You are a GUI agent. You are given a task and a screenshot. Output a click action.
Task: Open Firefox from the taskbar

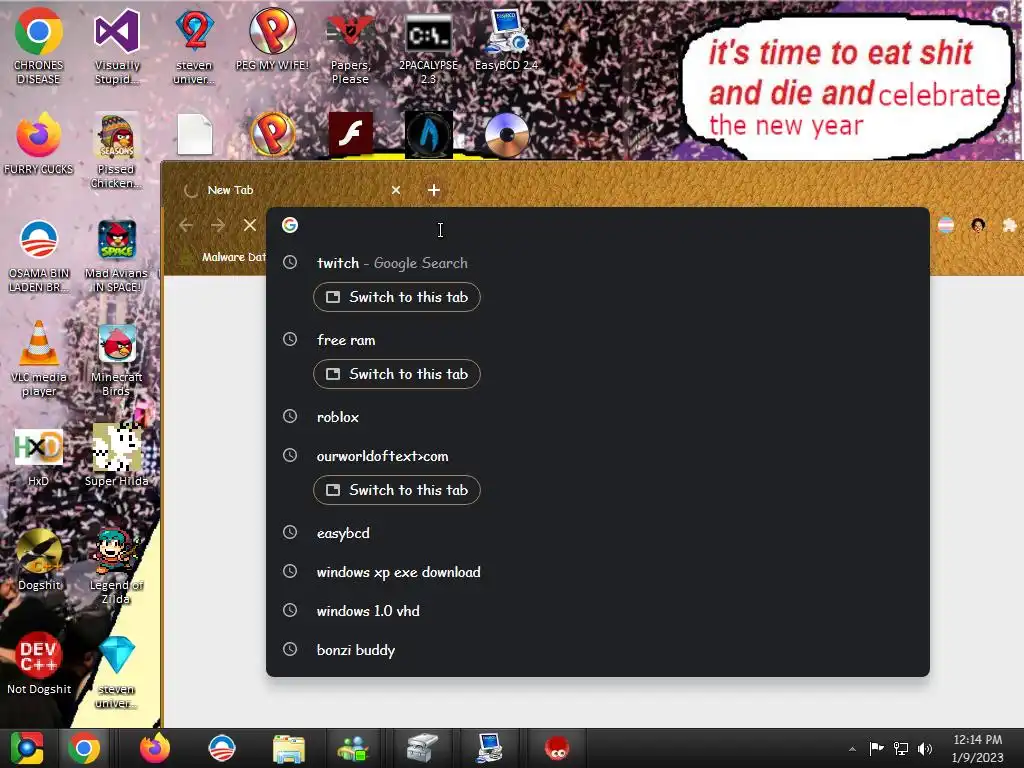(x=154, y=748)
